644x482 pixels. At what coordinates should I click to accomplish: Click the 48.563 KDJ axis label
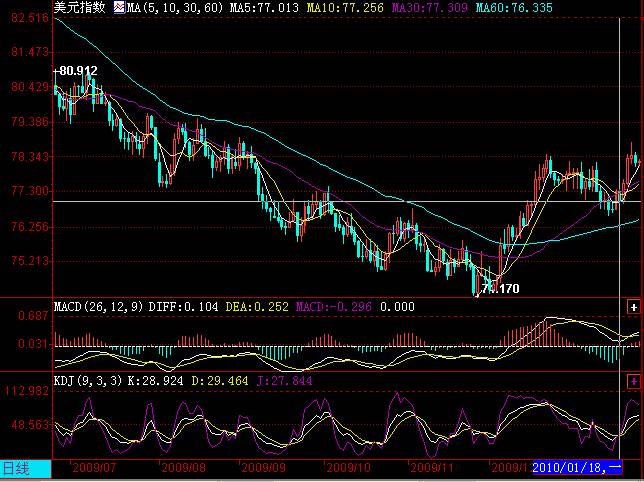click(x=30, y=425)
